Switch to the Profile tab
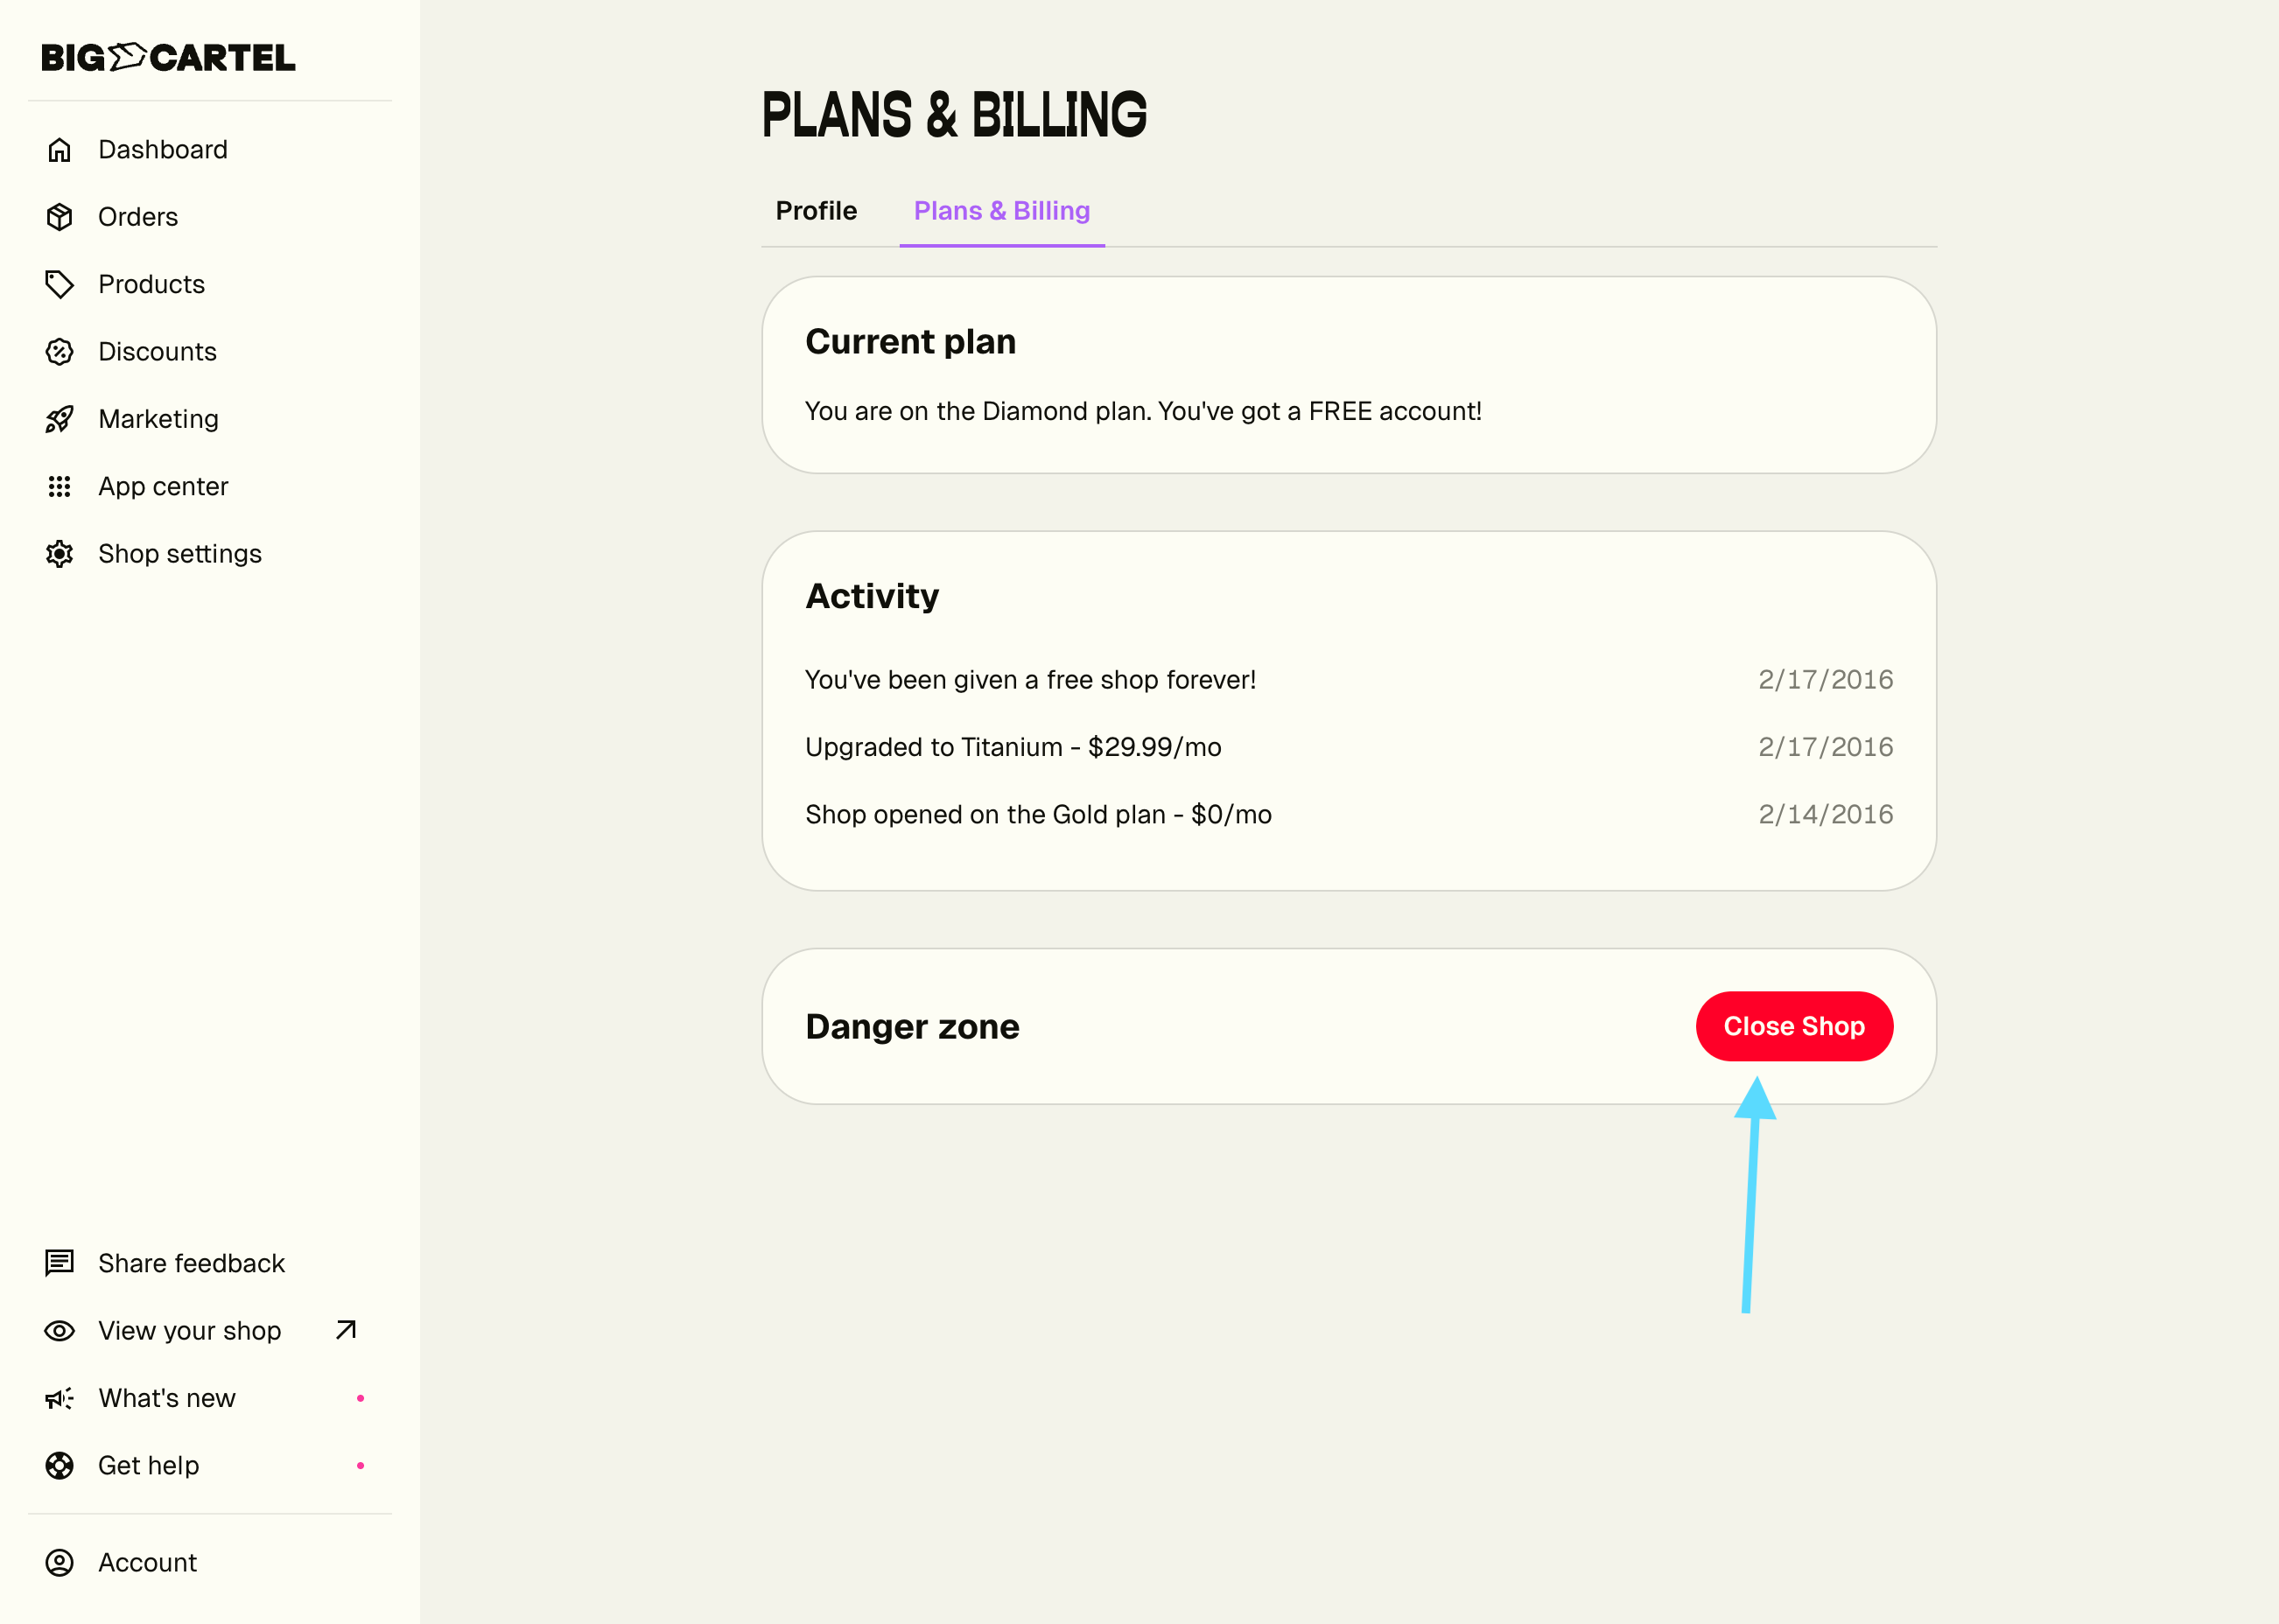 tap(816, 211)
